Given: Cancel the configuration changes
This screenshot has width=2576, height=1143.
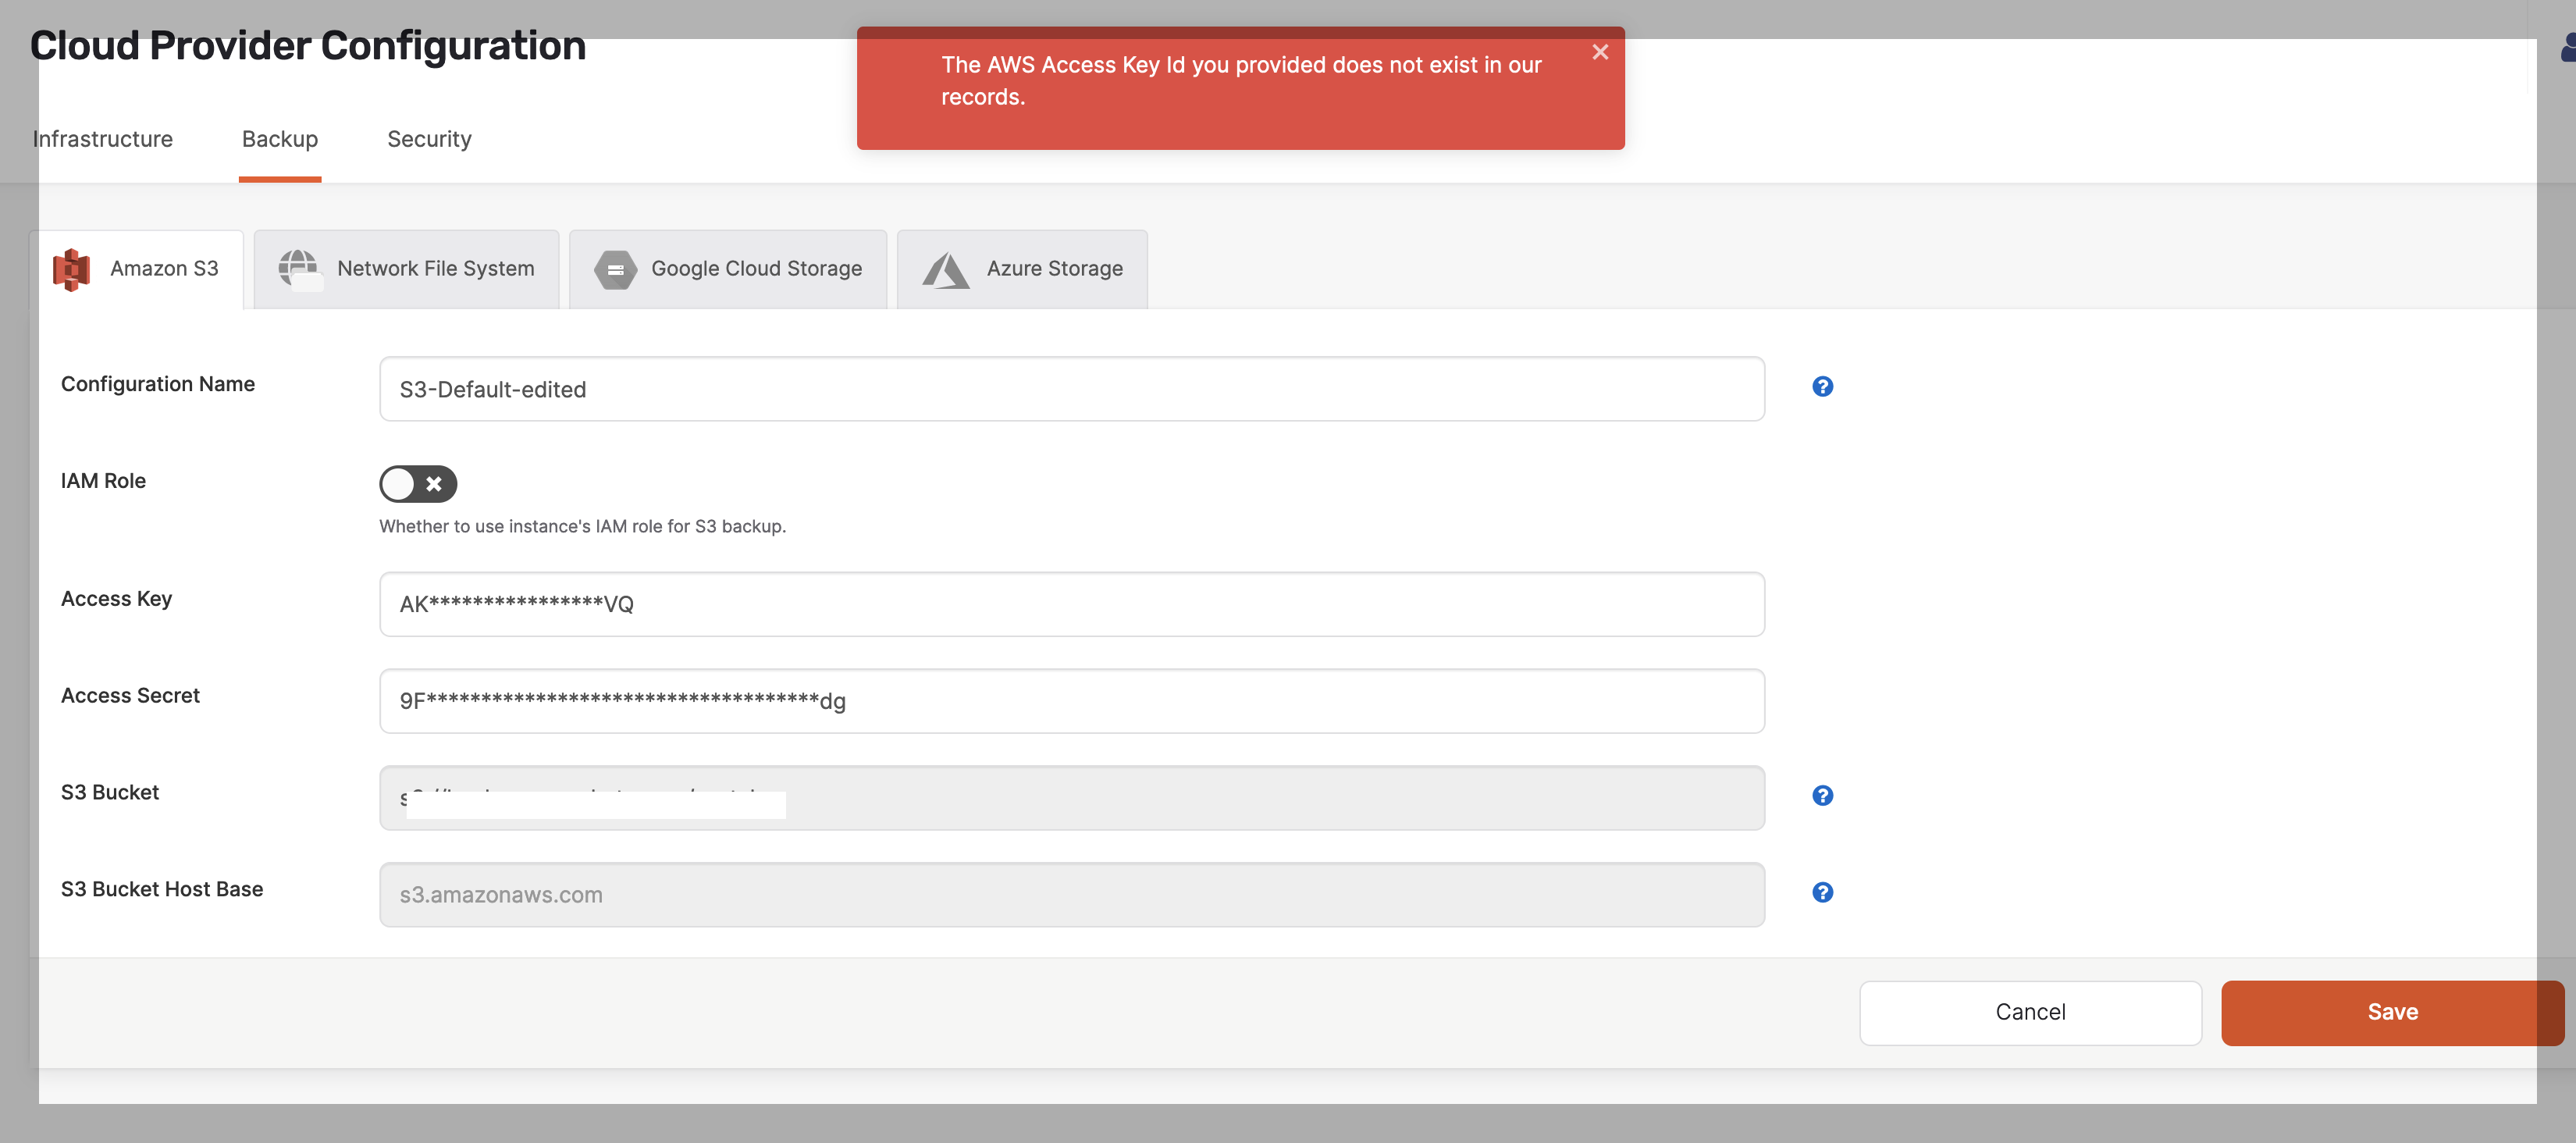Looking at the screenshot, I should (x=2030, y=1011).
